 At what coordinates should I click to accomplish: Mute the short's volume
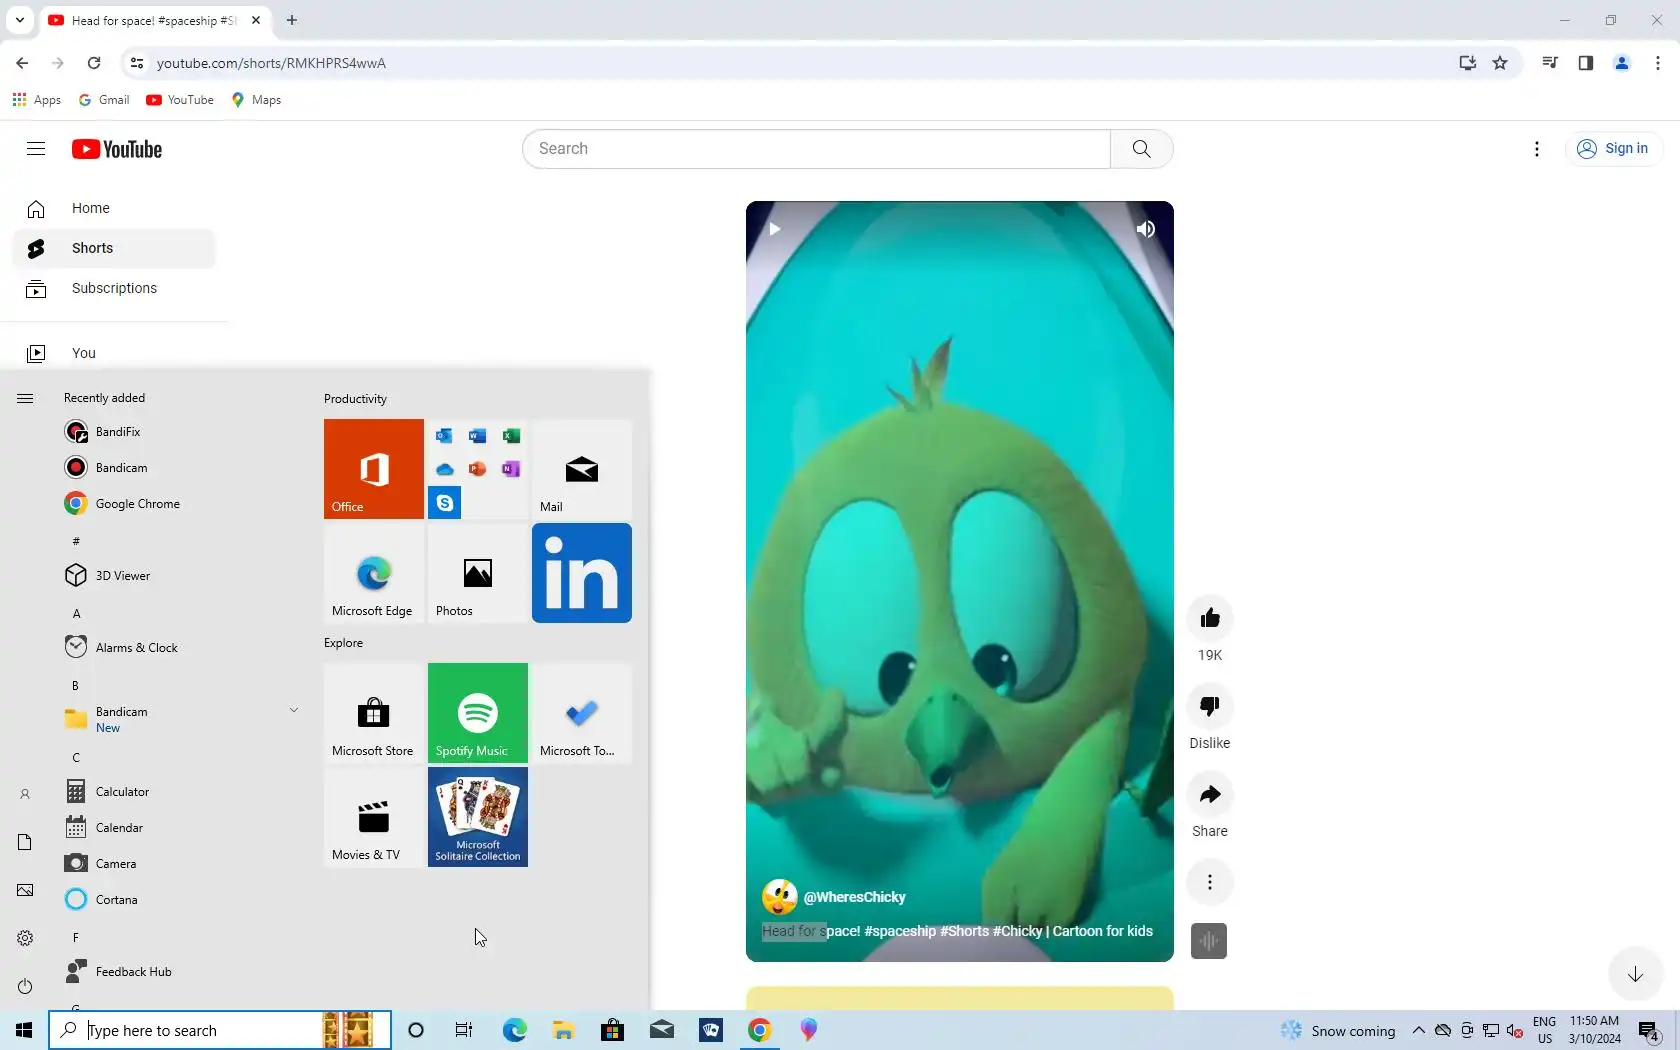[1145, 229]
